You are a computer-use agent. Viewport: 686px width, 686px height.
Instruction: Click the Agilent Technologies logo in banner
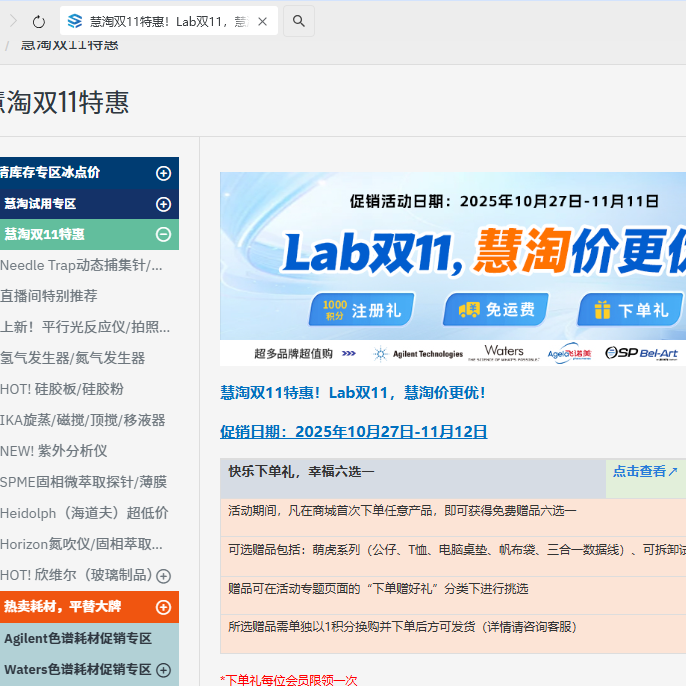pyautogui.click(x=418, y=354)
